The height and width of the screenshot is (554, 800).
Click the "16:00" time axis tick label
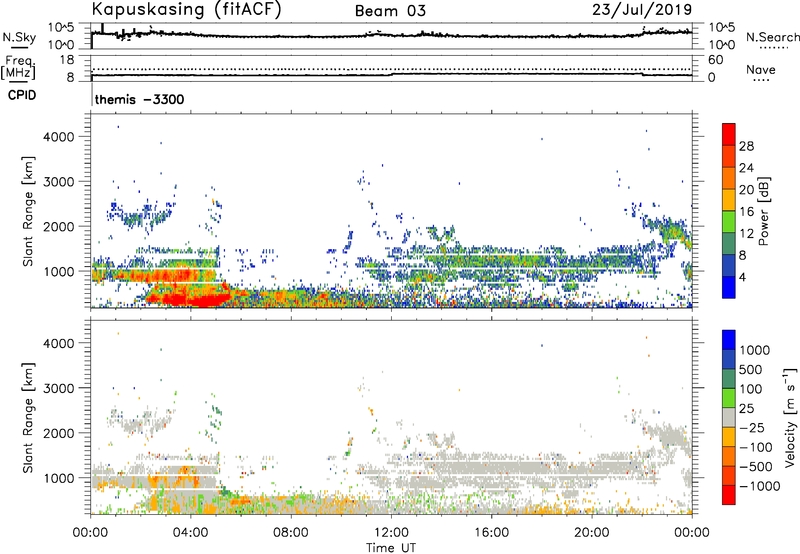coord(491,533)
